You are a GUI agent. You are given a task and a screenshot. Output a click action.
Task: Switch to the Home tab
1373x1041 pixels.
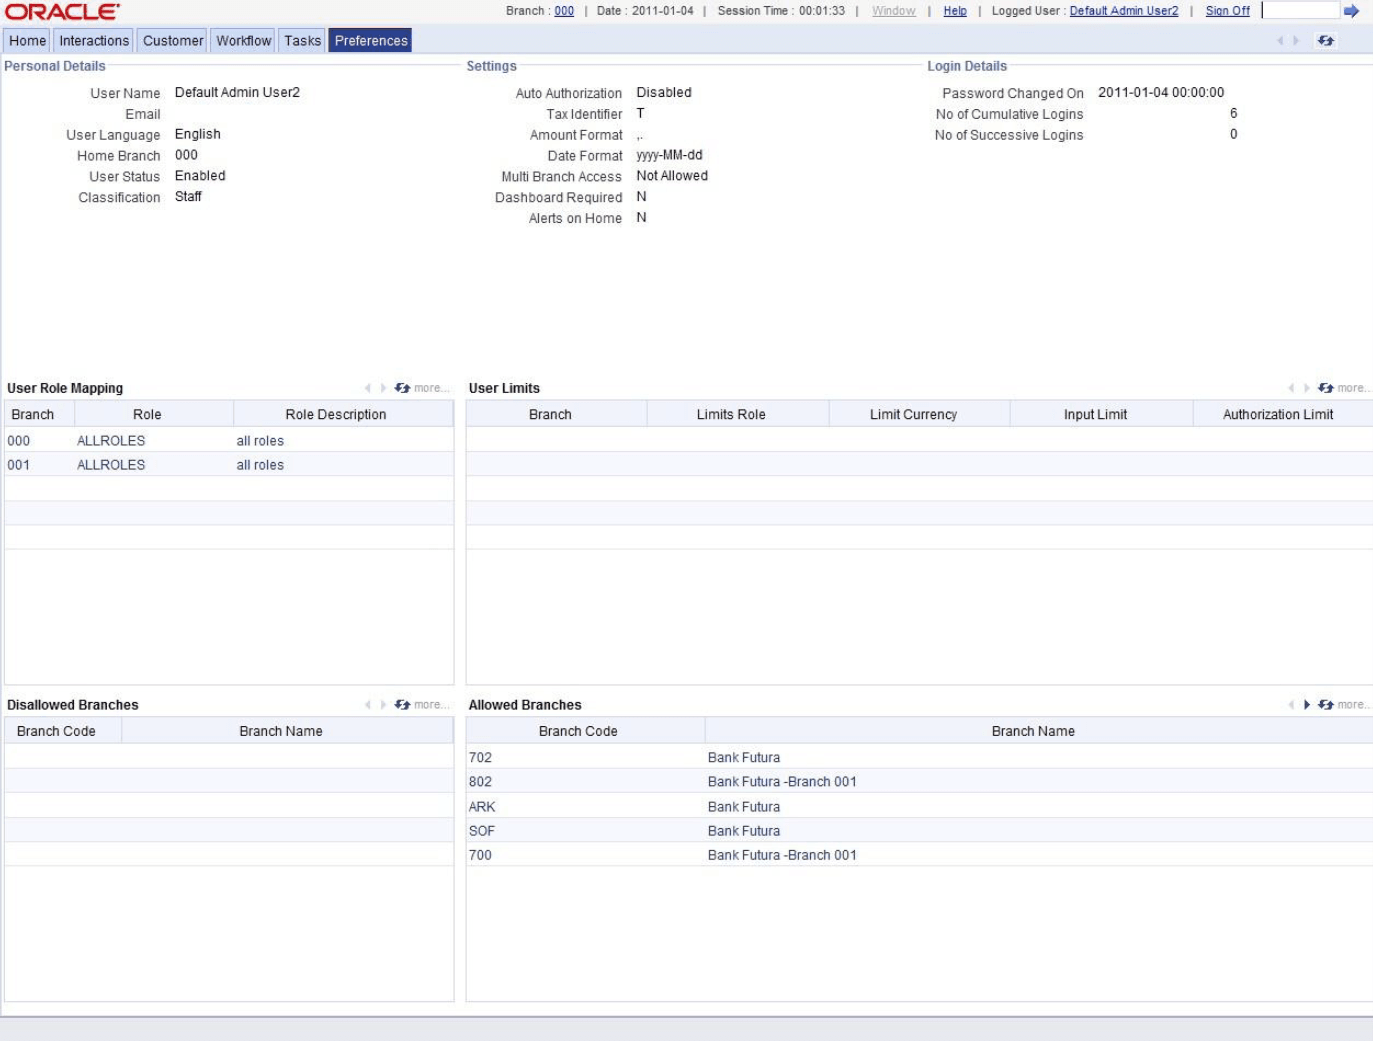click(27, 41)
